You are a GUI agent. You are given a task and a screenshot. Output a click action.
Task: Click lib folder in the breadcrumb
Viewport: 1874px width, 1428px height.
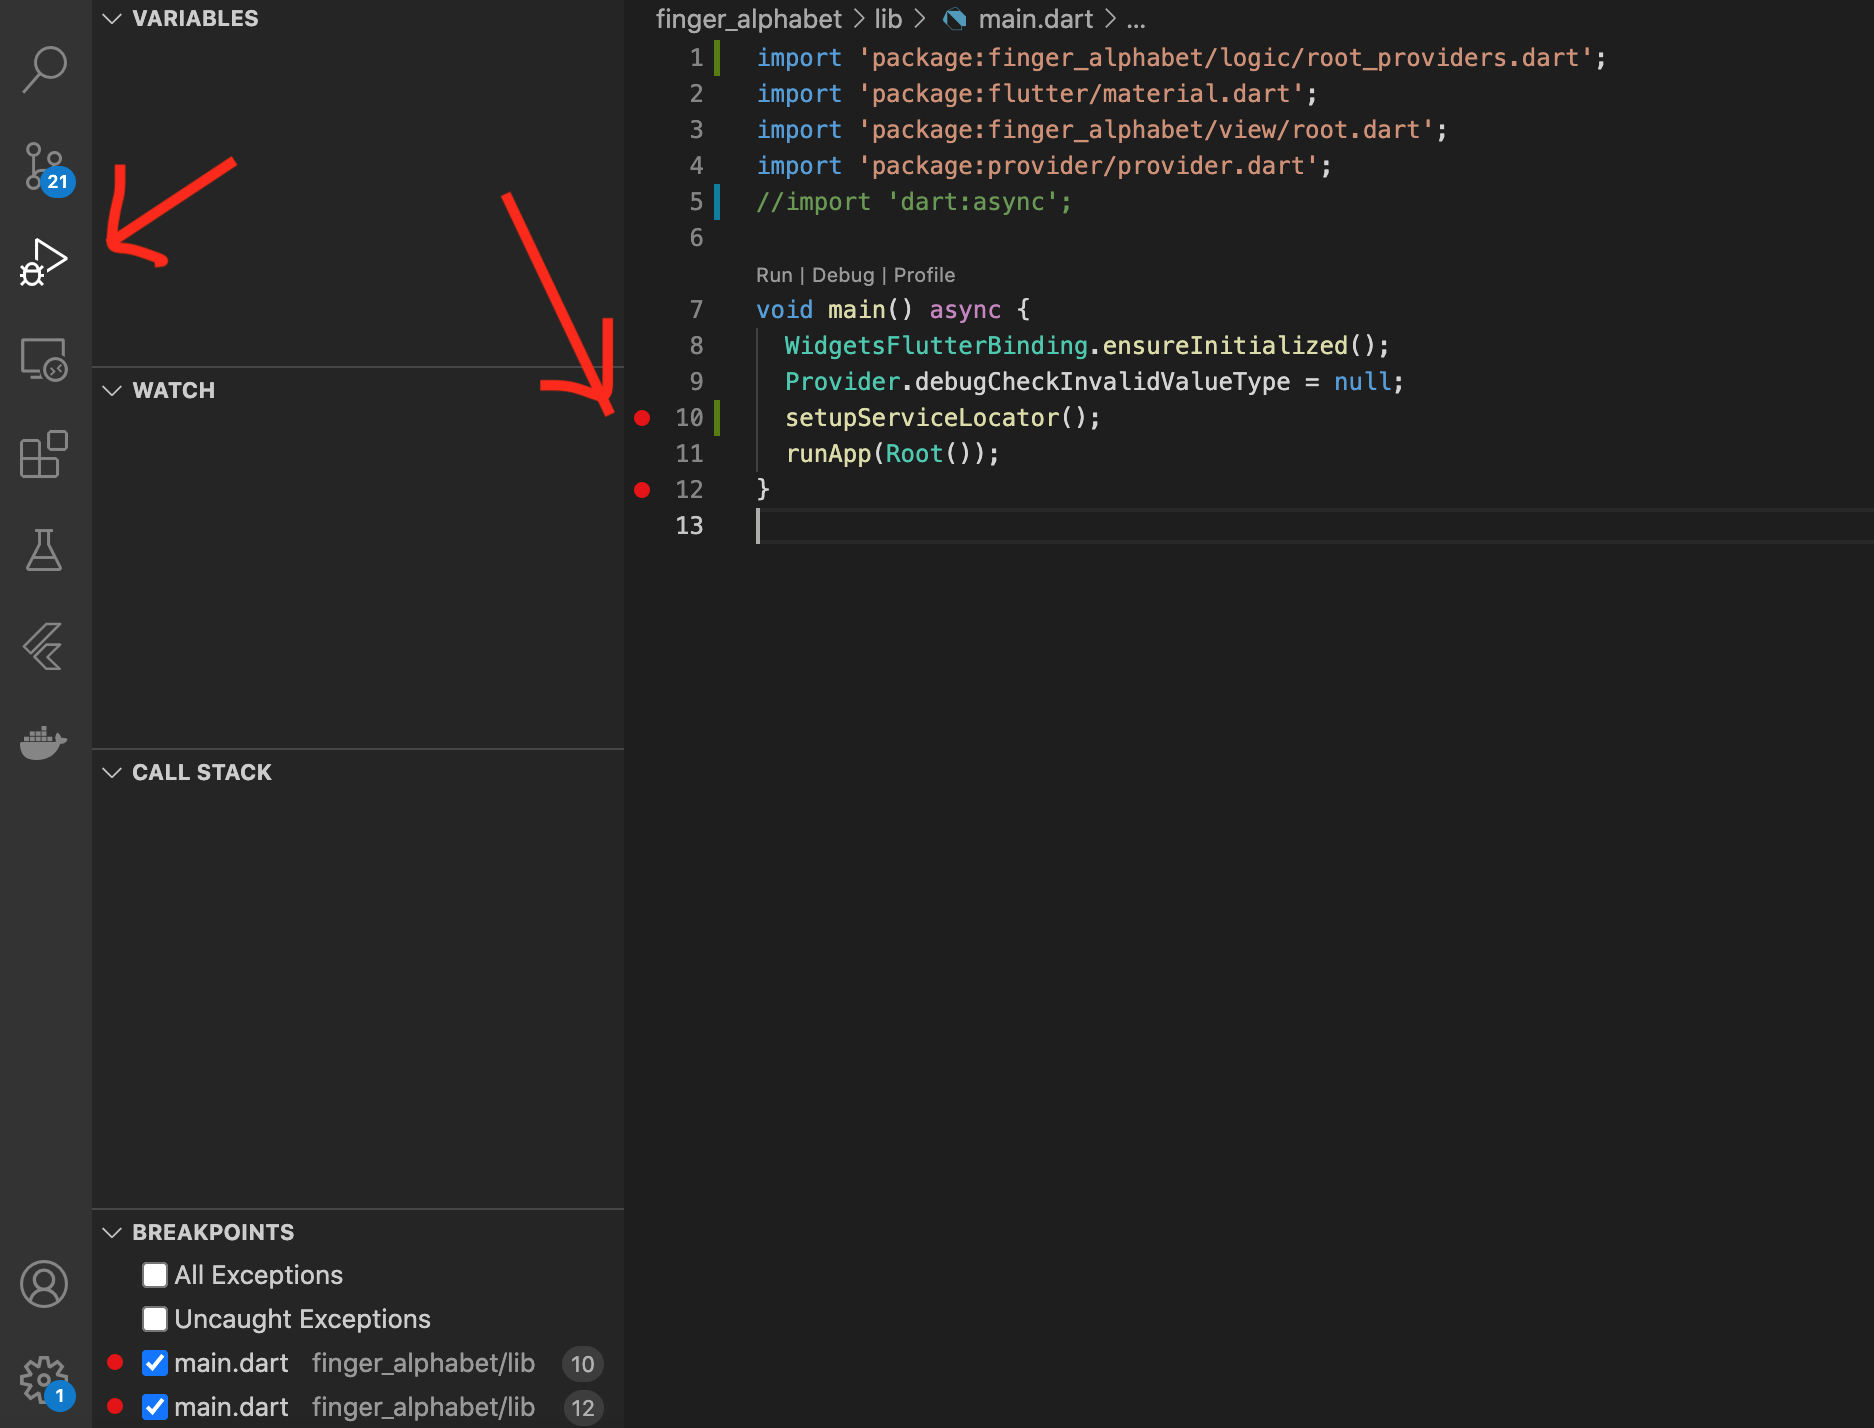(888, 19)
